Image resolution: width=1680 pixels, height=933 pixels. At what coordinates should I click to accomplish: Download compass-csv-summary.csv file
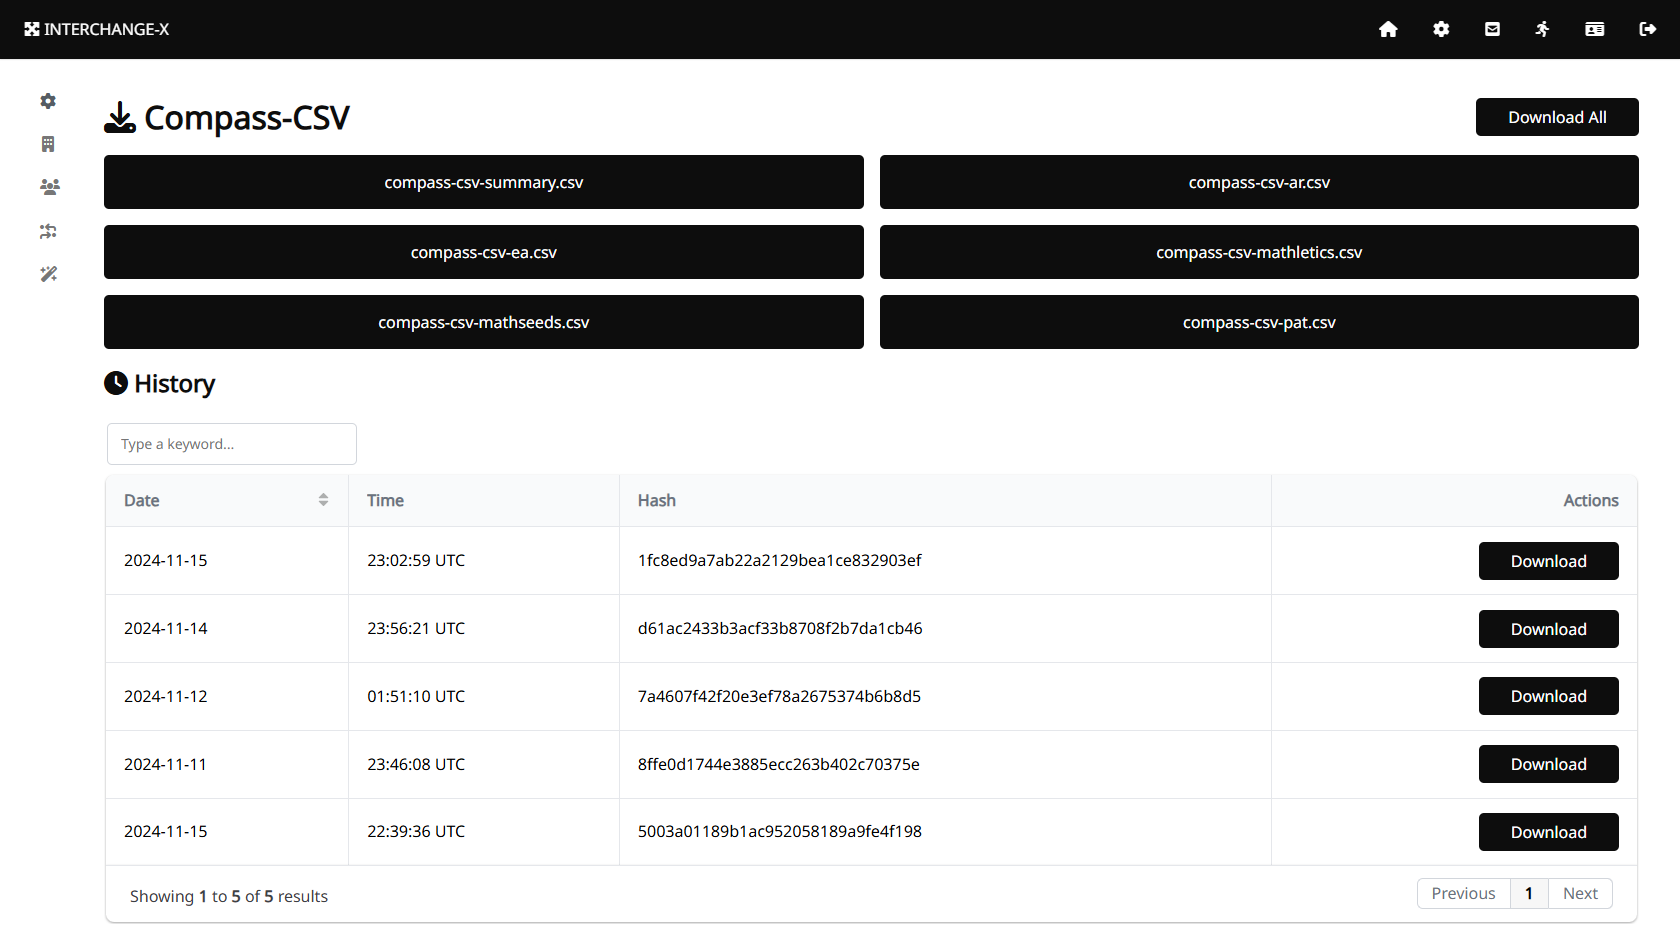point(484,182)
